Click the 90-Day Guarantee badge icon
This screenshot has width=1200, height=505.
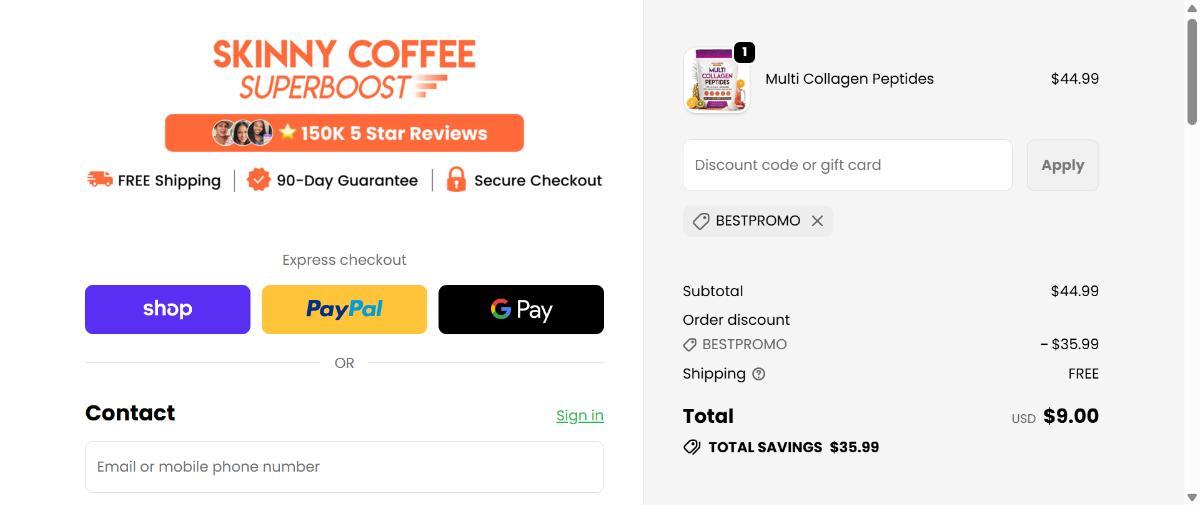point(259,180)
